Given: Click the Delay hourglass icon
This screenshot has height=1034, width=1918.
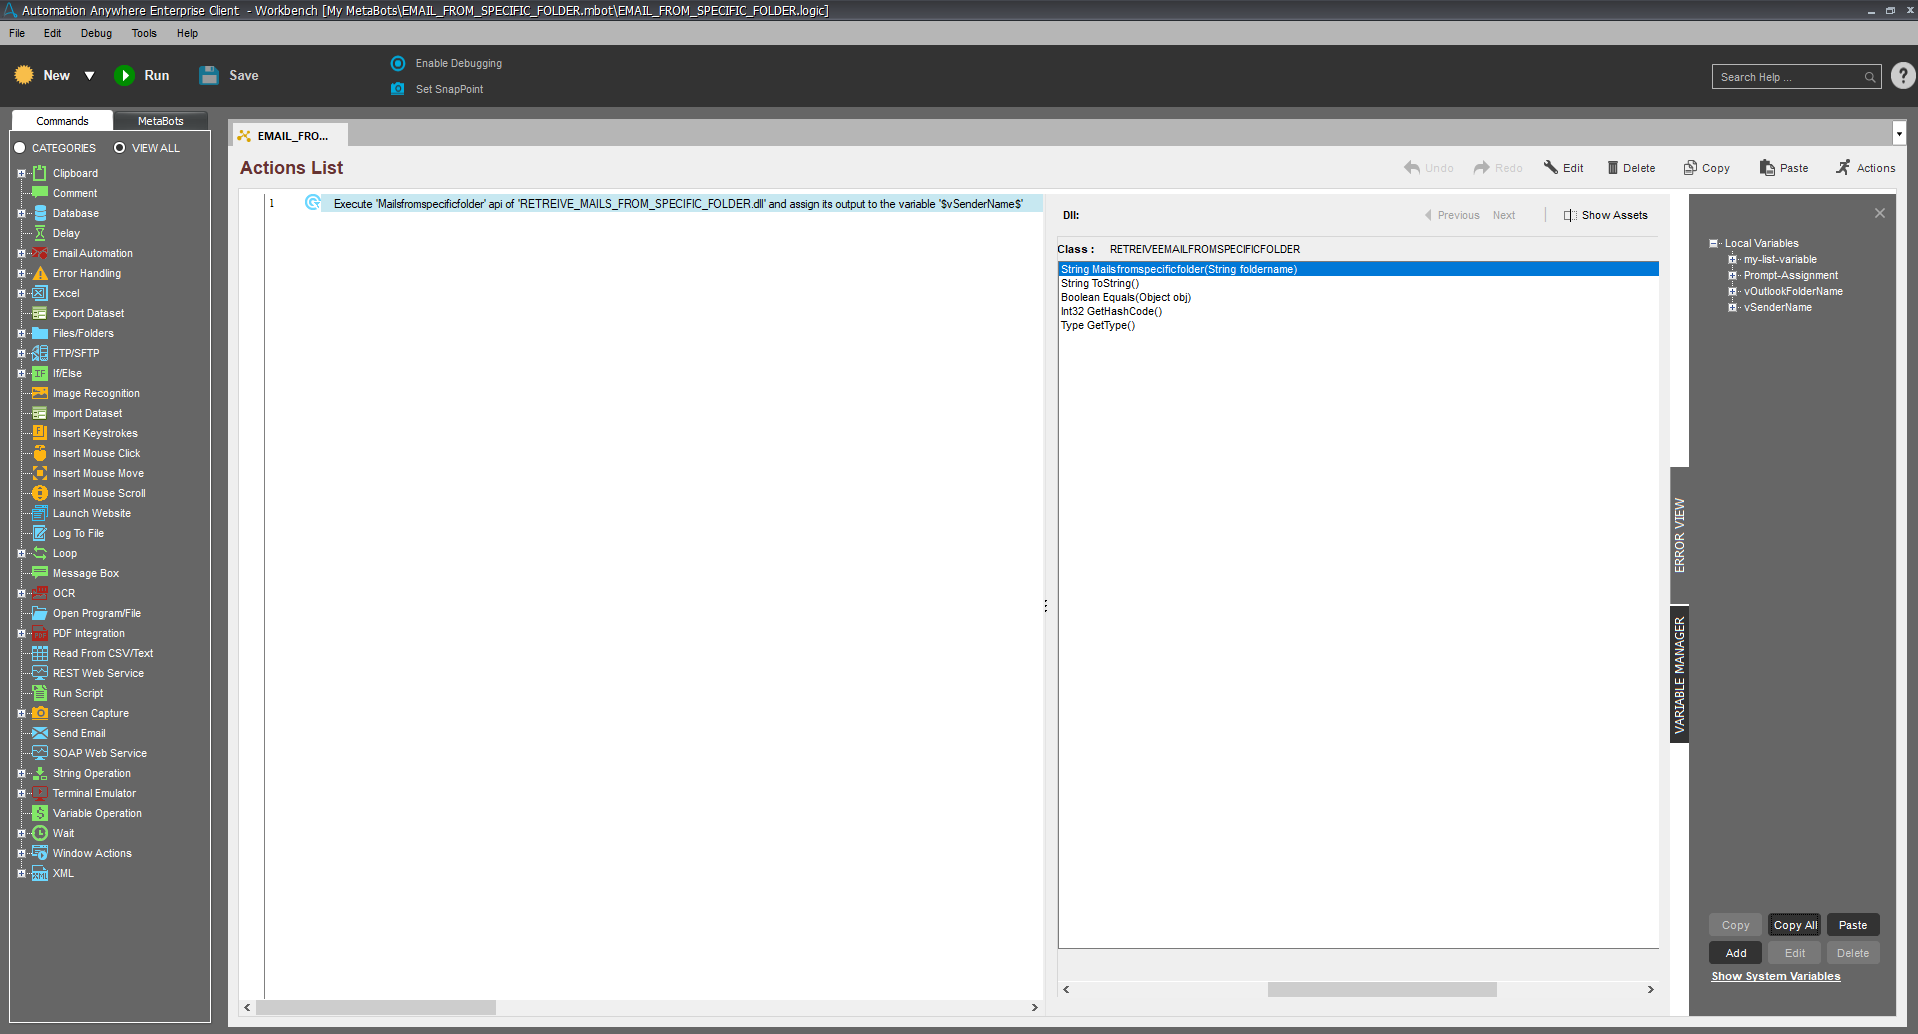Looking at the screenshot, I should click(40, 233).
